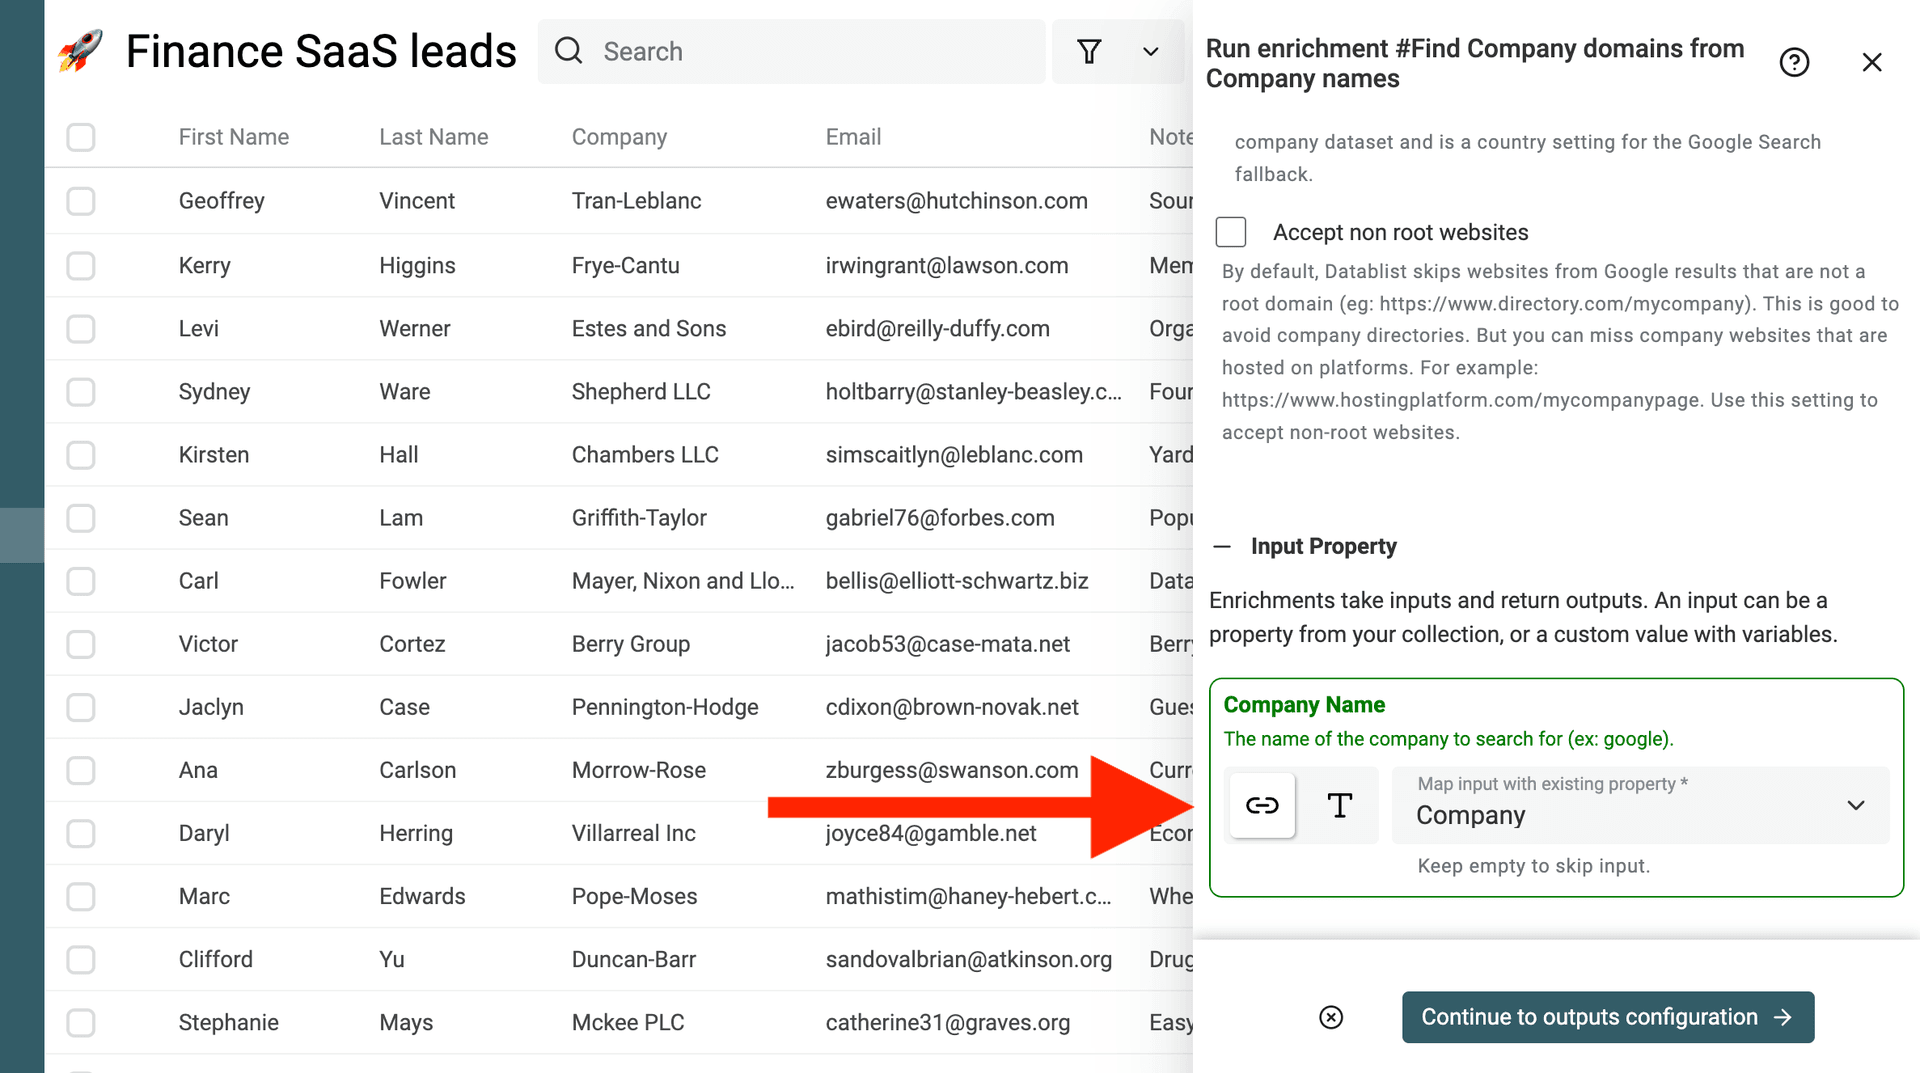Image resolution: width=1920 pixels, height=1073 pixels.
Task: Click the circle-x cancel icon near the bottom
Action: coord(1331,1017)
